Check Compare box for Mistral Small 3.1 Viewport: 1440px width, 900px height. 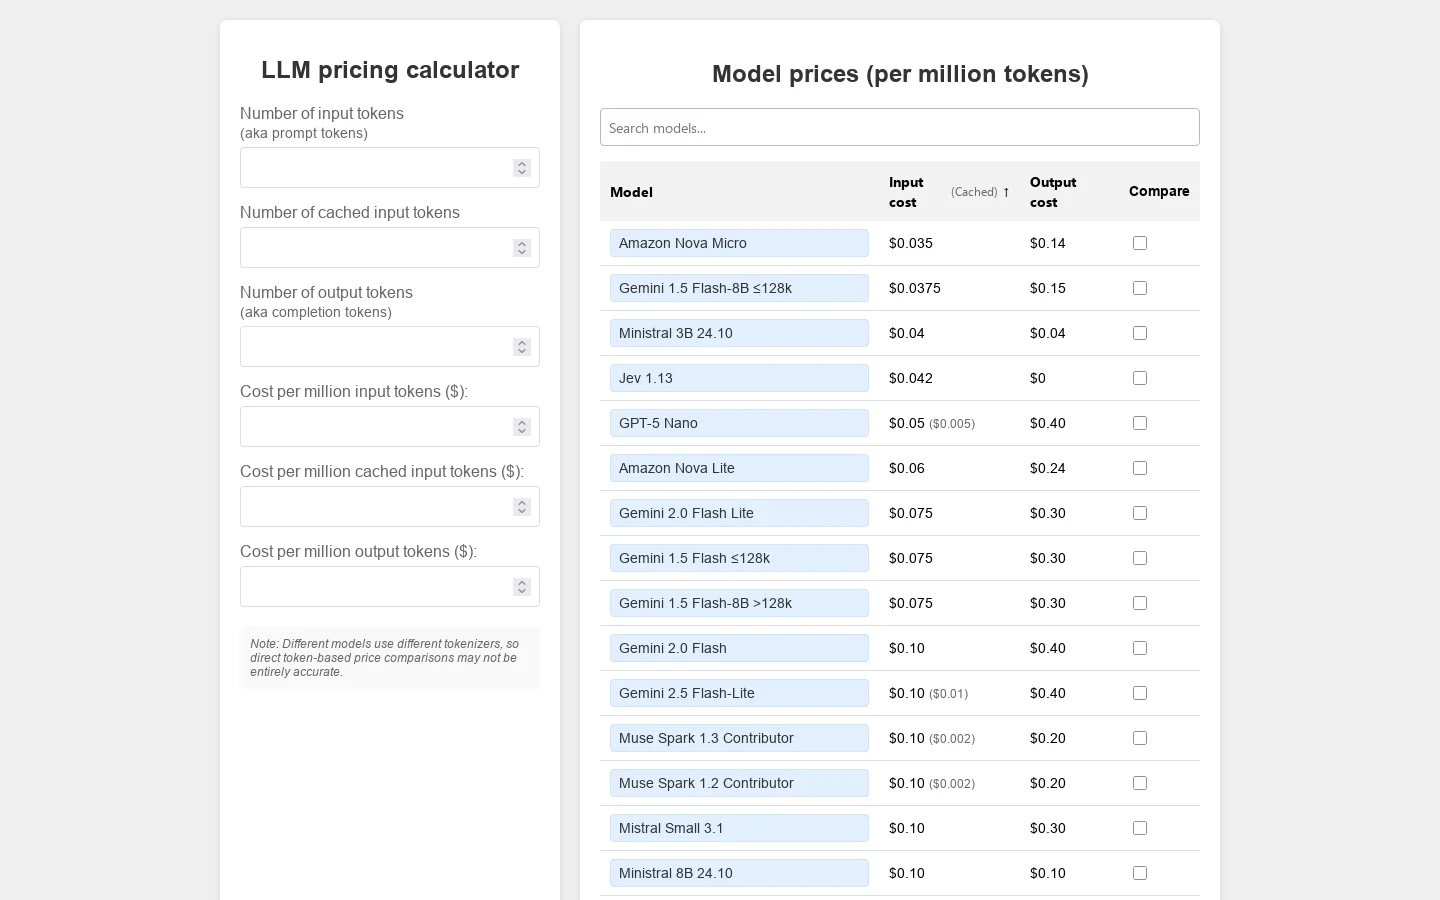point(1140,828)
